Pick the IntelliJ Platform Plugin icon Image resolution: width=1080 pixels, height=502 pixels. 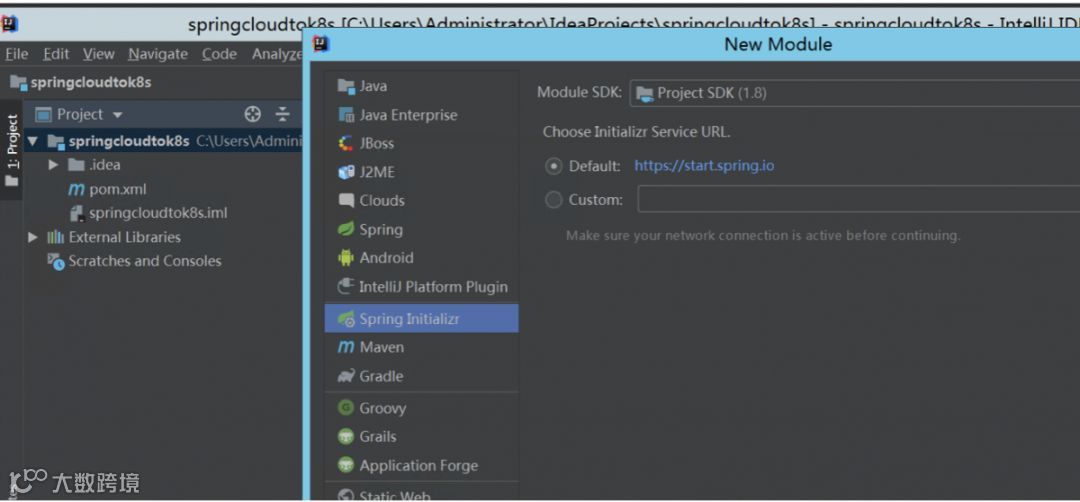345,286
